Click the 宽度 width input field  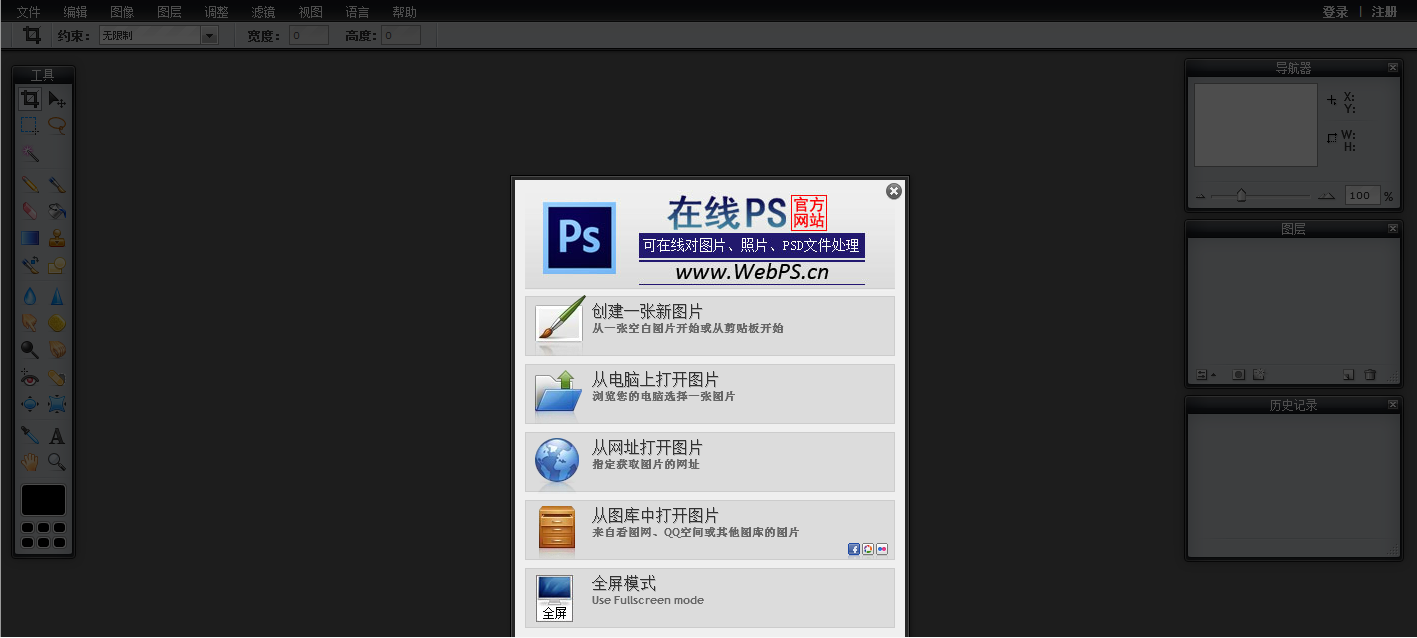(309, 36)
